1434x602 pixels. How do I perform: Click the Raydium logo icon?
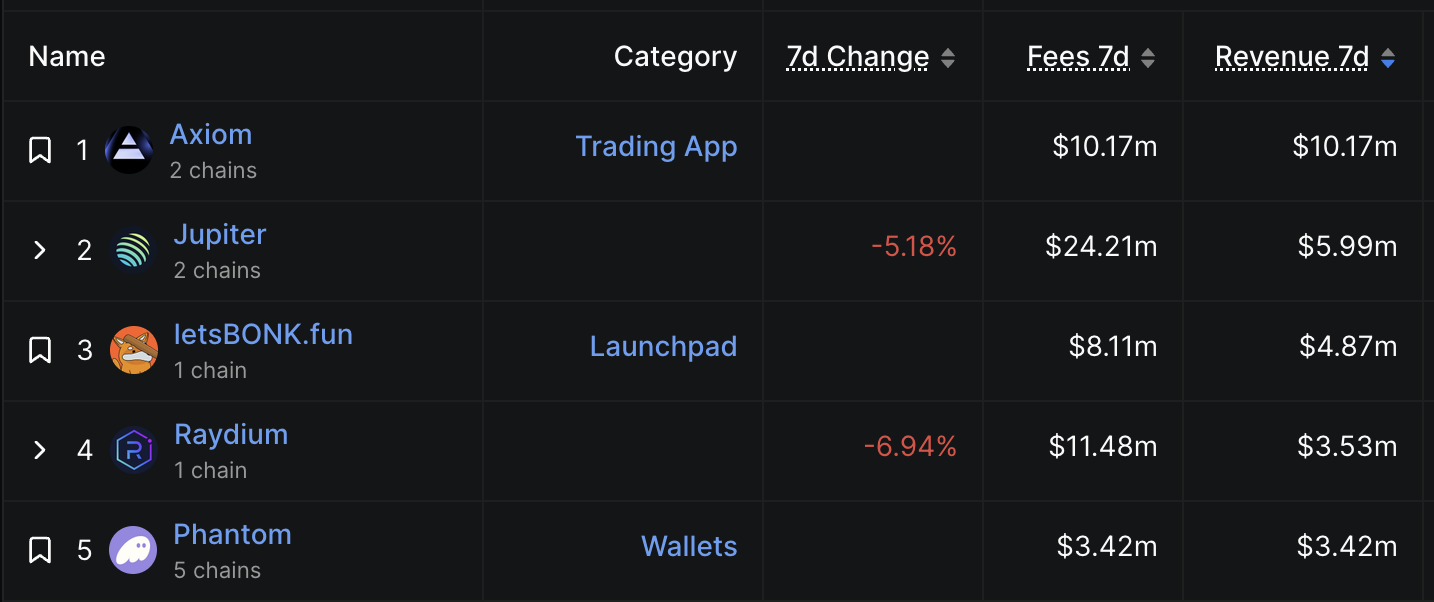[x=133, y=450]
